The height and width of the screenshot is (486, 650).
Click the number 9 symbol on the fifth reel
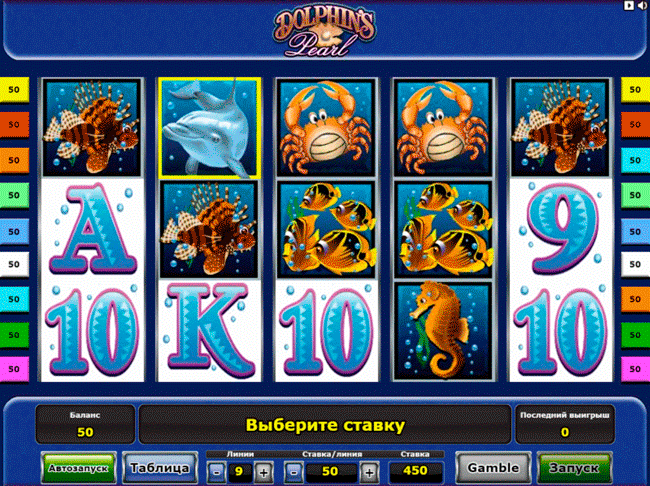click(x=561, y=229)
